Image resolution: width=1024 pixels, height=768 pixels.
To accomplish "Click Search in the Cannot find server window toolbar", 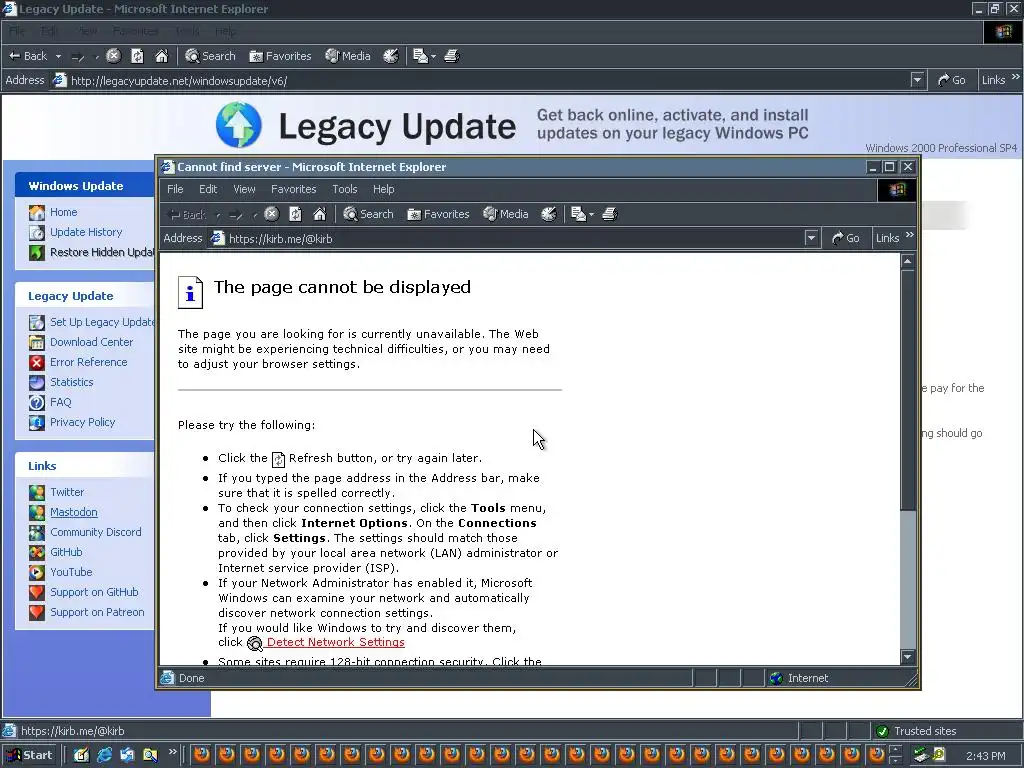I will [368, 214].
